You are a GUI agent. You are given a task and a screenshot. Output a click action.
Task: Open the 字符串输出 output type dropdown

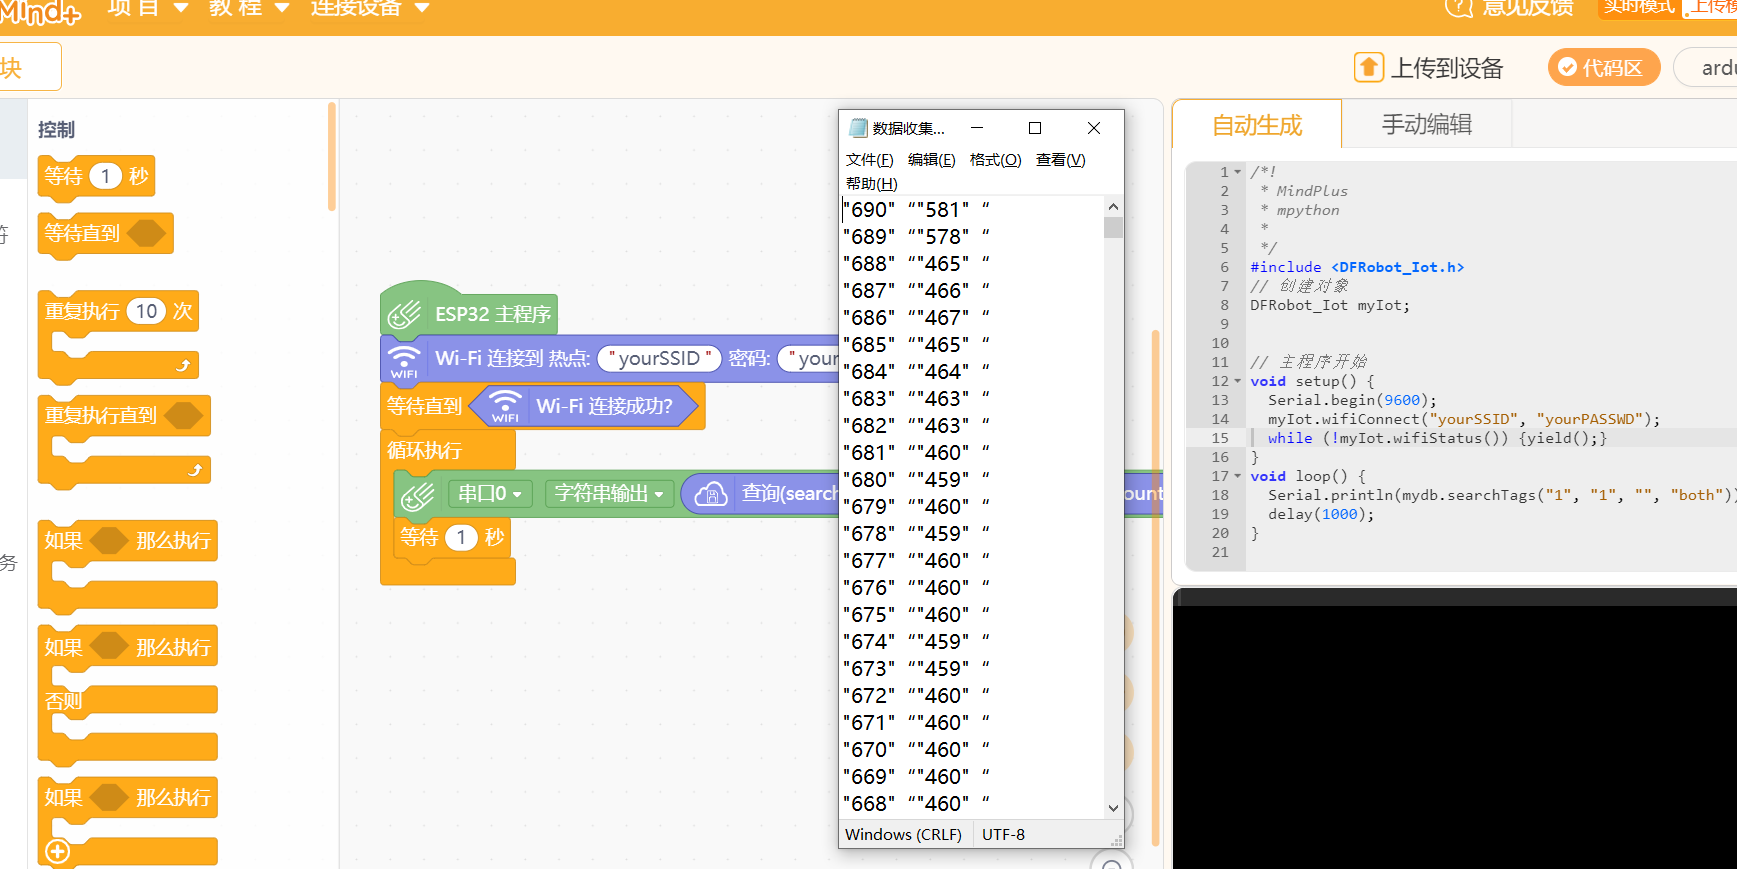click(609, 494)
